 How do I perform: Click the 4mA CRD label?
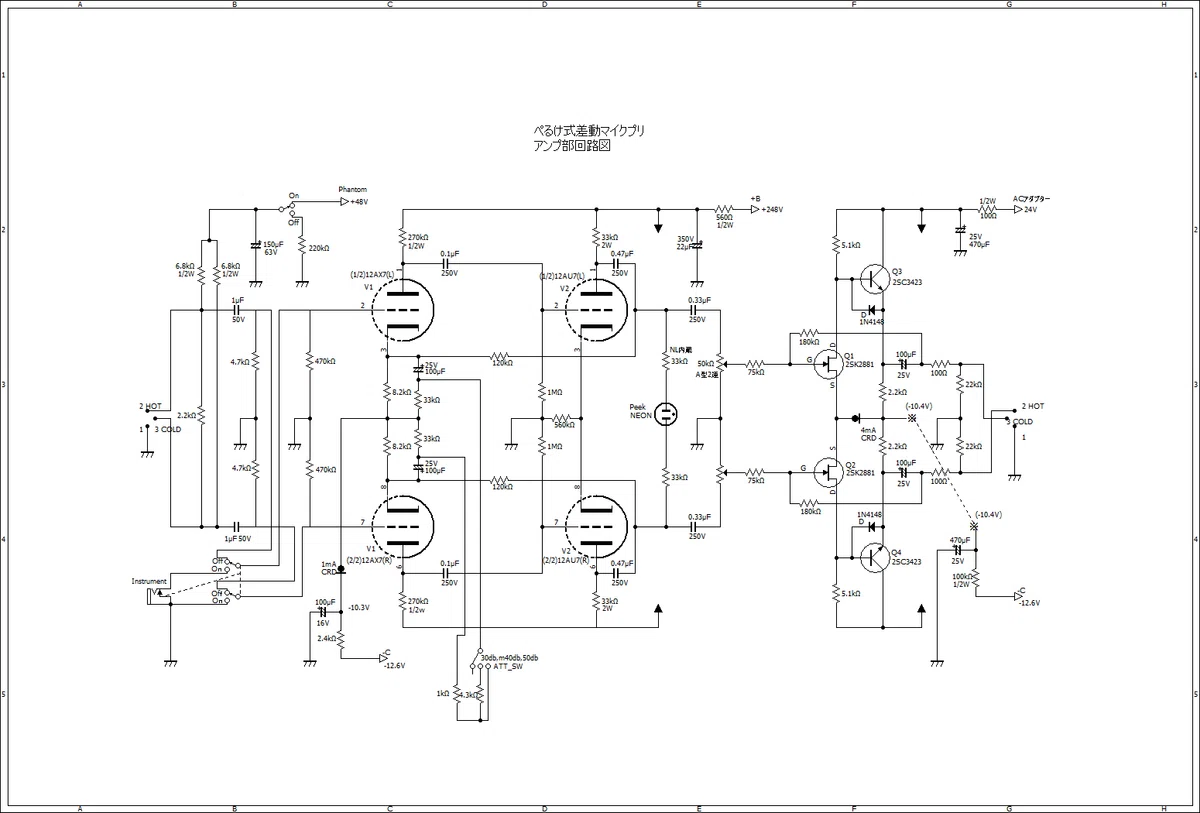(868, 434)
